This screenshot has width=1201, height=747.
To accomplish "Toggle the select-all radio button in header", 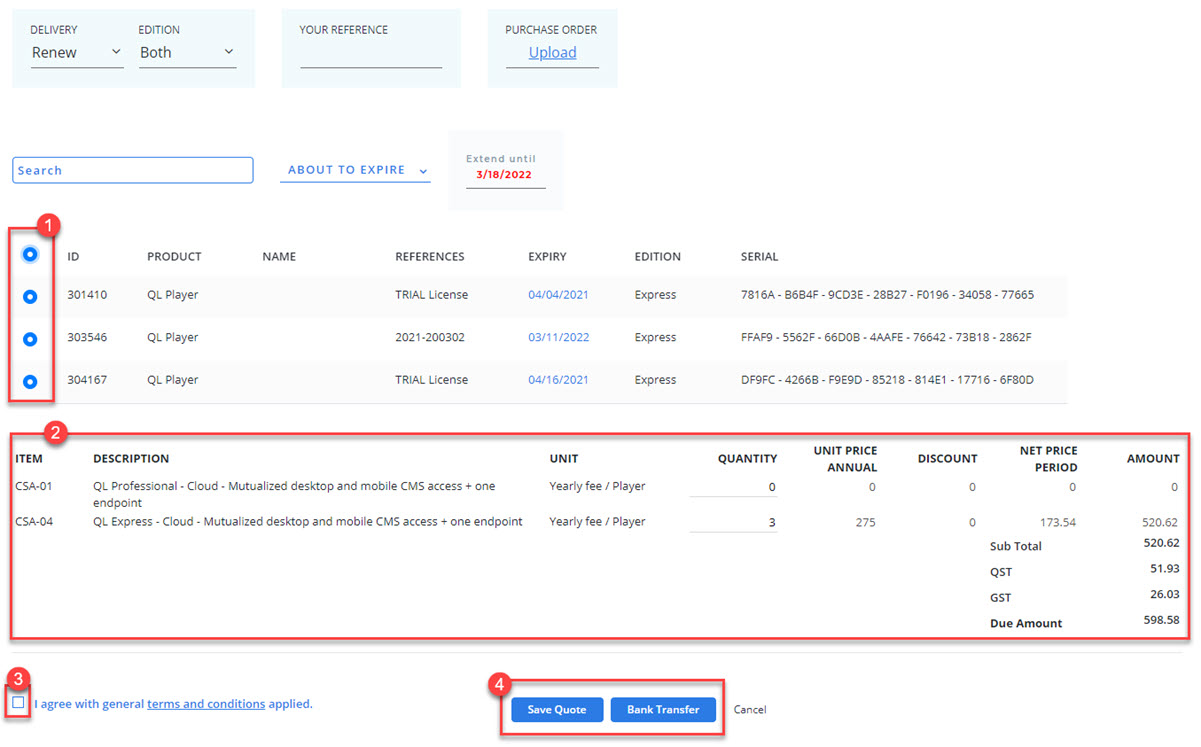I will click(30, 255).
